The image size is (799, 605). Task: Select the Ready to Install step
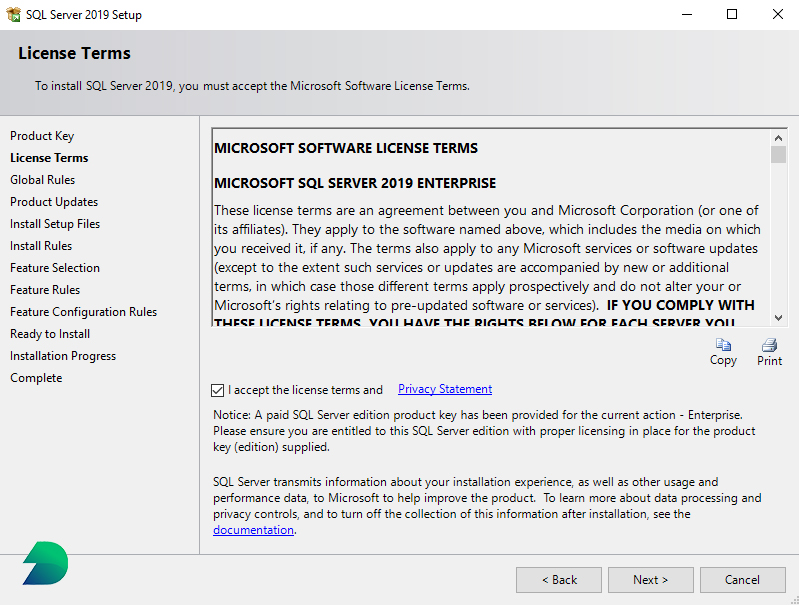click(x=50, y=334)
